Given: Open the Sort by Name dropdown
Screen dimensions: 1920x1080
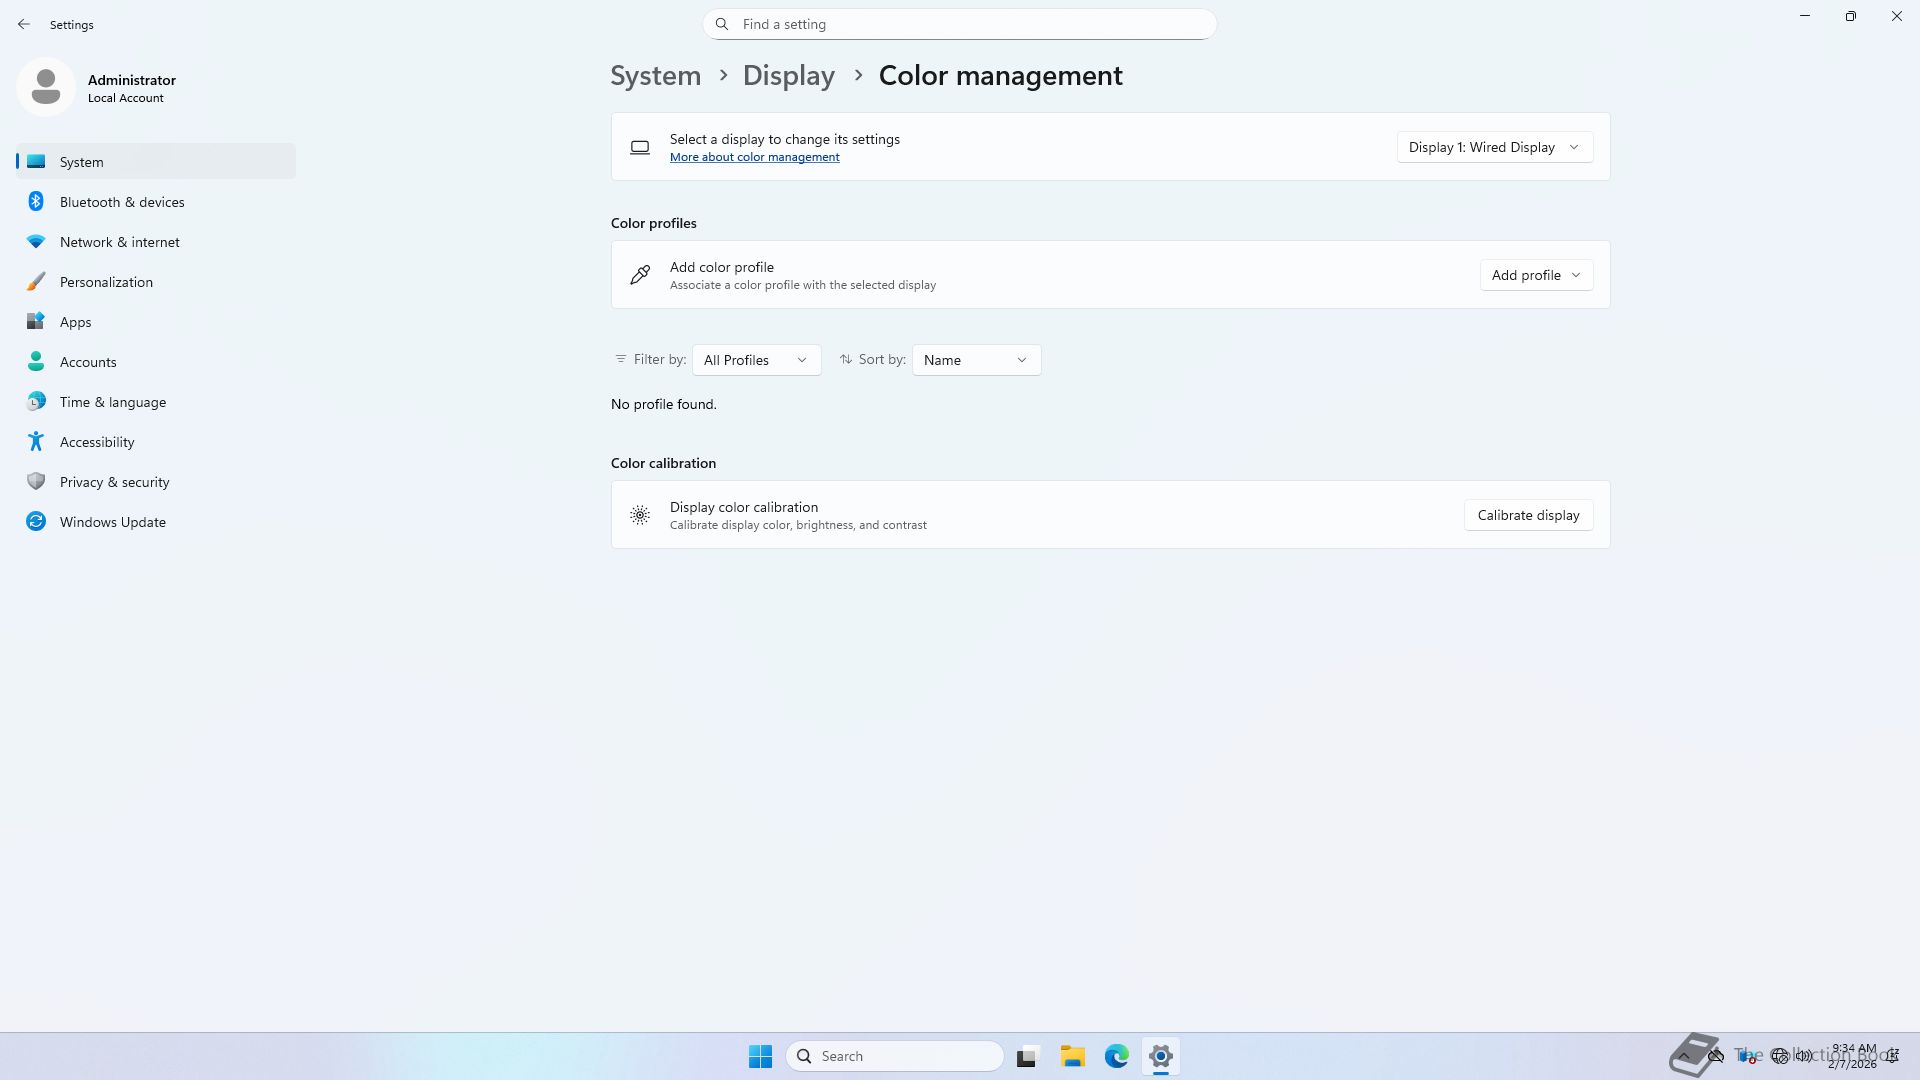Looking at the screenshot, I should [x=975, y=360].
